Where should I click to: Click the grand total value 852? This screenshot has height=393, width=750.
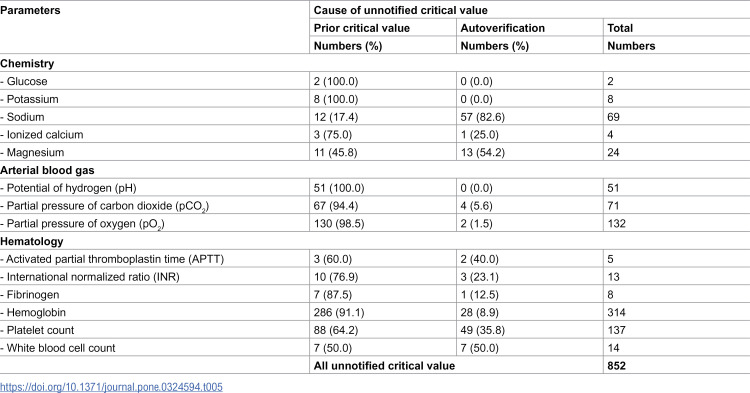pos(617,366)
